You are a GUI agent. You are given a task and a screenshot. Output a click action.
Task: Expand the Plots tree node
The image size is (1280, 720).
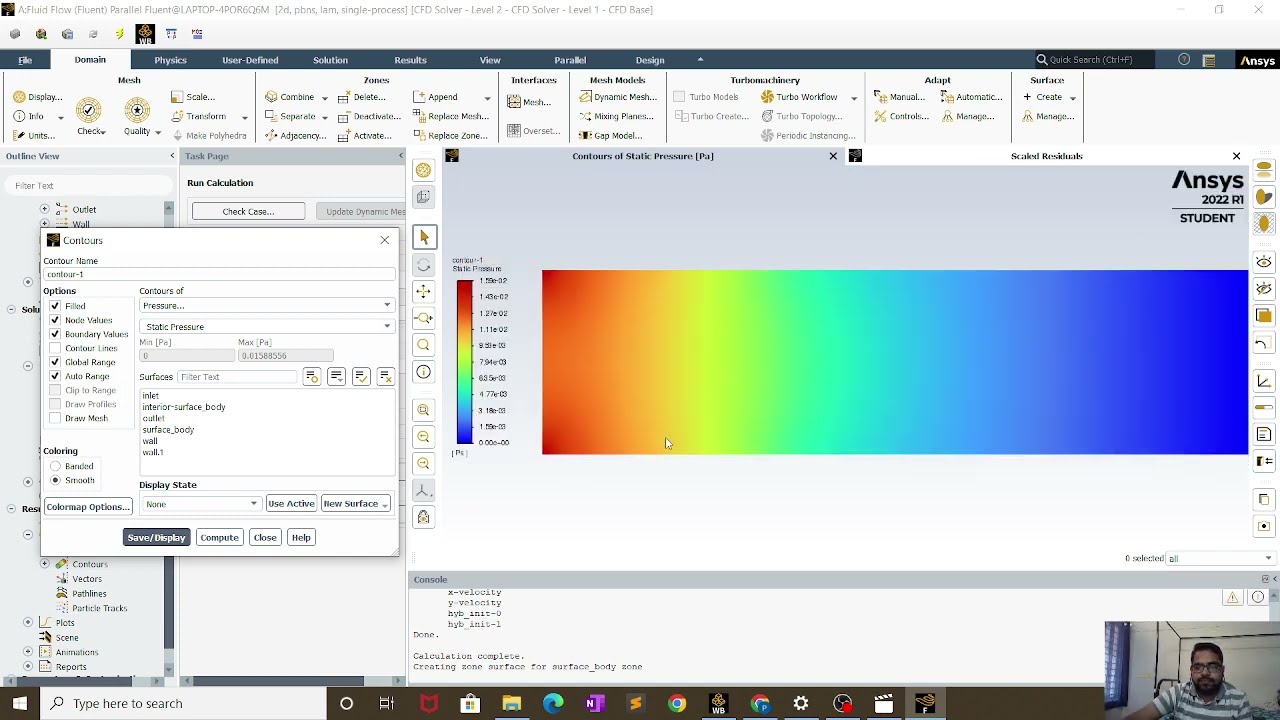click(x=28, y=622)
